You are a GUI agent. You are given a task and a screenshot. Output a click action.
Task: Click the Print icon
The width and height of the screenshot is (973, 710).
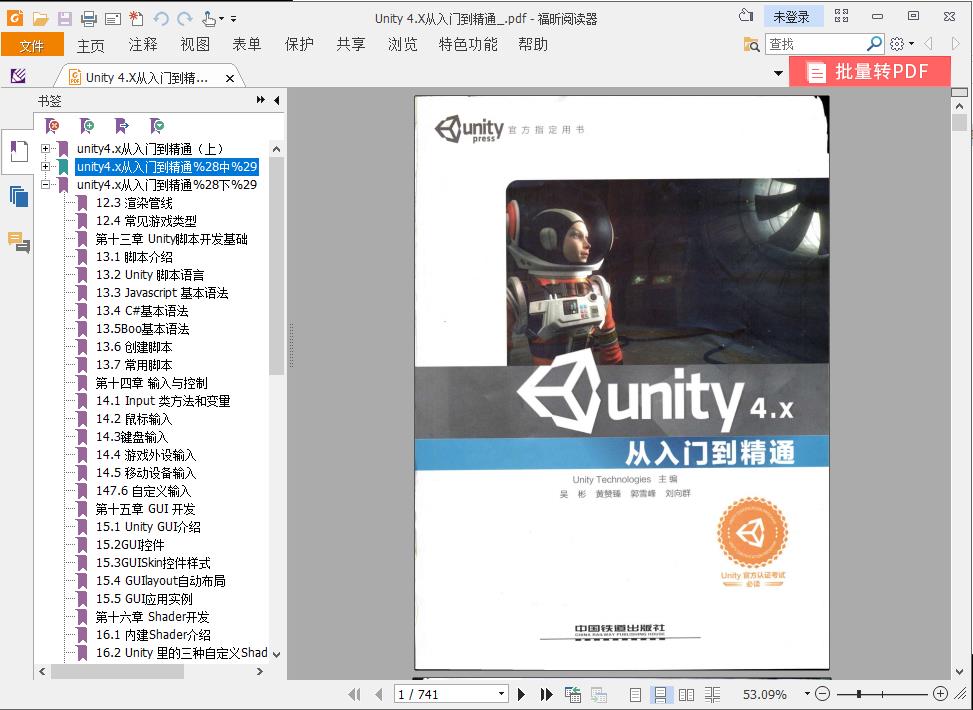[x=89, y=19]
